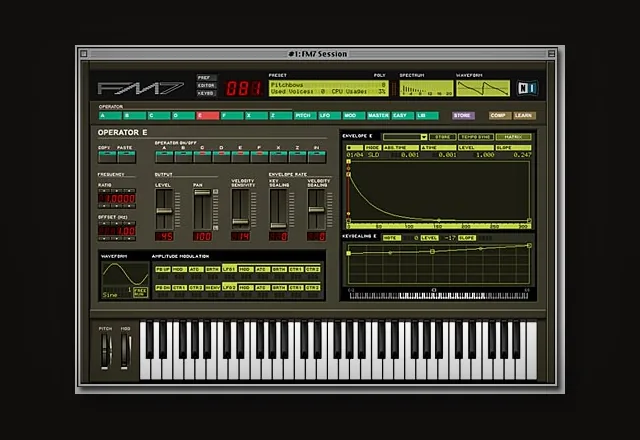Toggle operator X on/off switch
640x440 pixels.
click(x=278, y=157)
